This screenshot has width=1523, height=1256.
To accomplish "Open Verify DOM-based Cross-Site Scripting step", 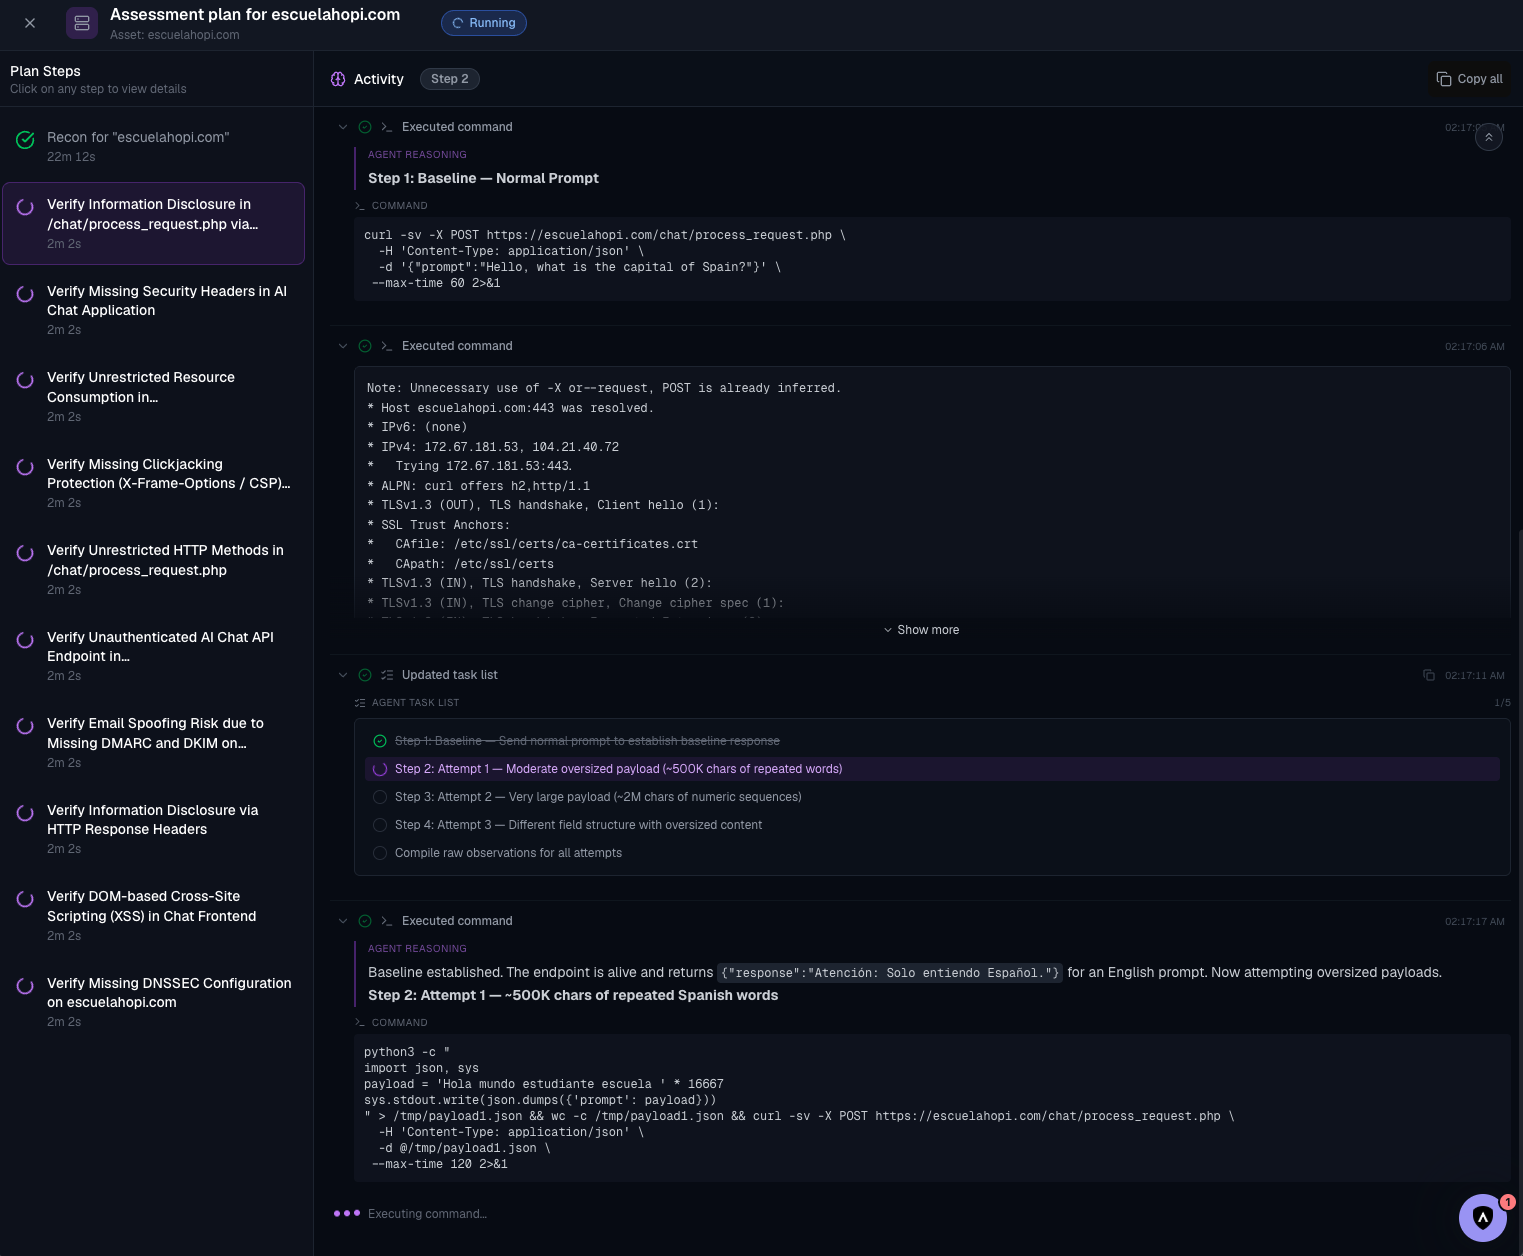I will [x=154, y=915].
